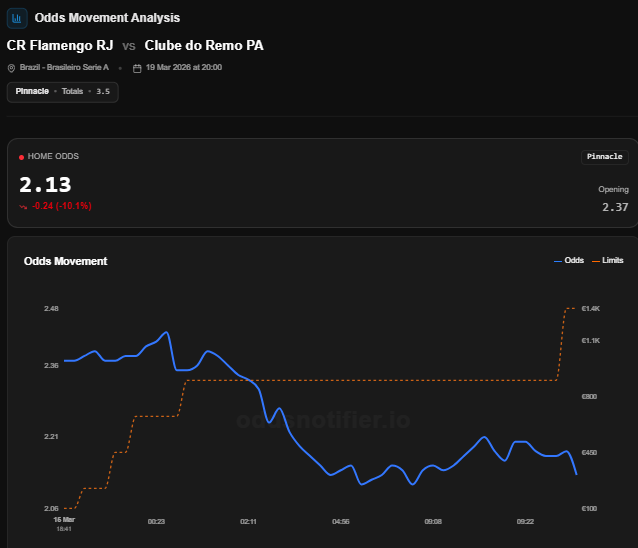
Task: Click the 00:23 time axis label
Action: click(156, 522)
